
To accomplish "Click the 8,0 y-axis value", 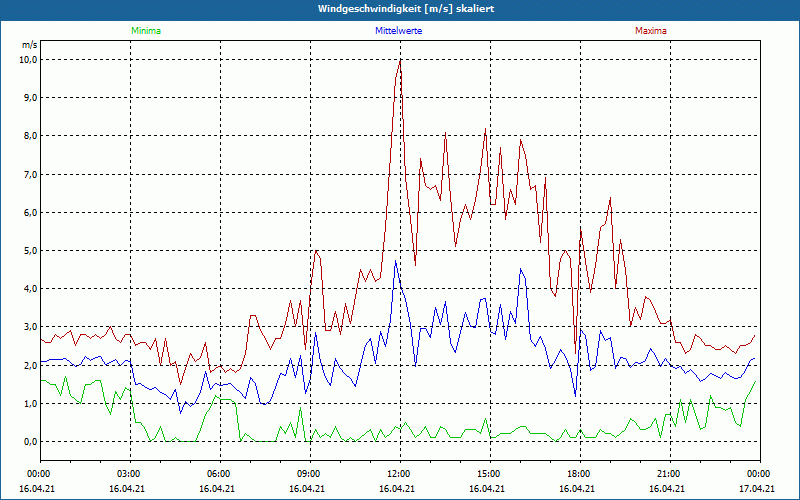I will tap(31, 136).
